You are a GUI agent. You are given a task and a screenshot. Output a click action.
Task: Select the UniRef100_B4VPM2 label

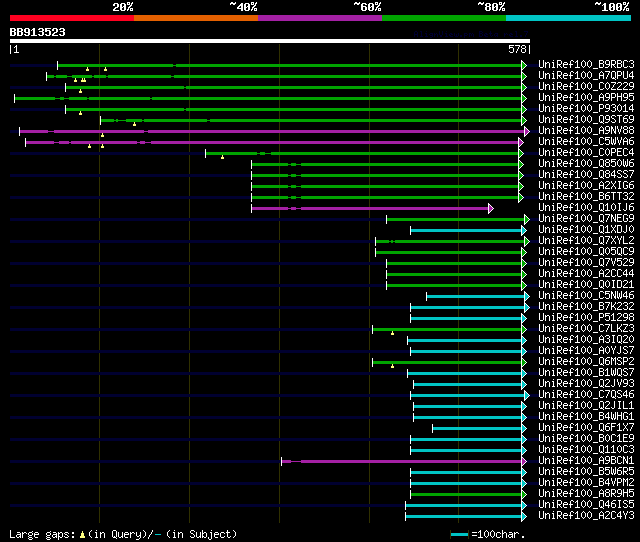point(586,483)
